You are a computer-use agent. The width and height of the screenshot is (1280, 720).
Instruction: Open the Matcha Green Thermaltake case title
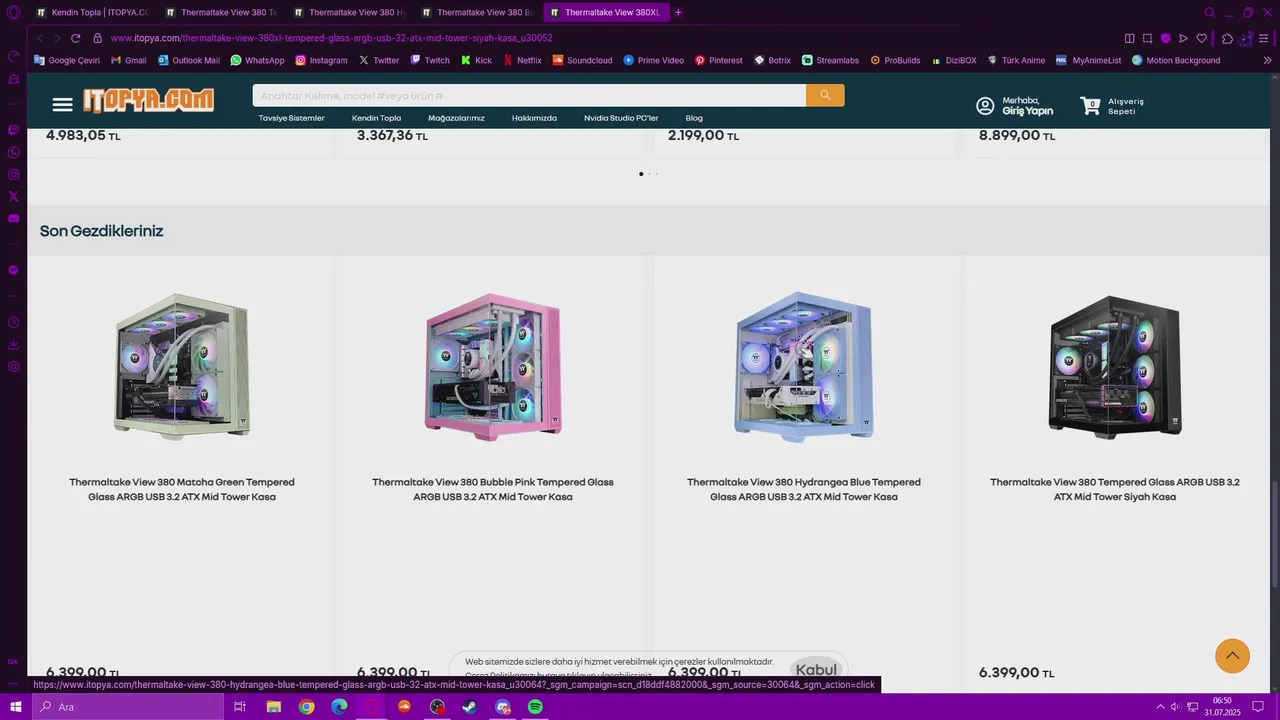182,489
